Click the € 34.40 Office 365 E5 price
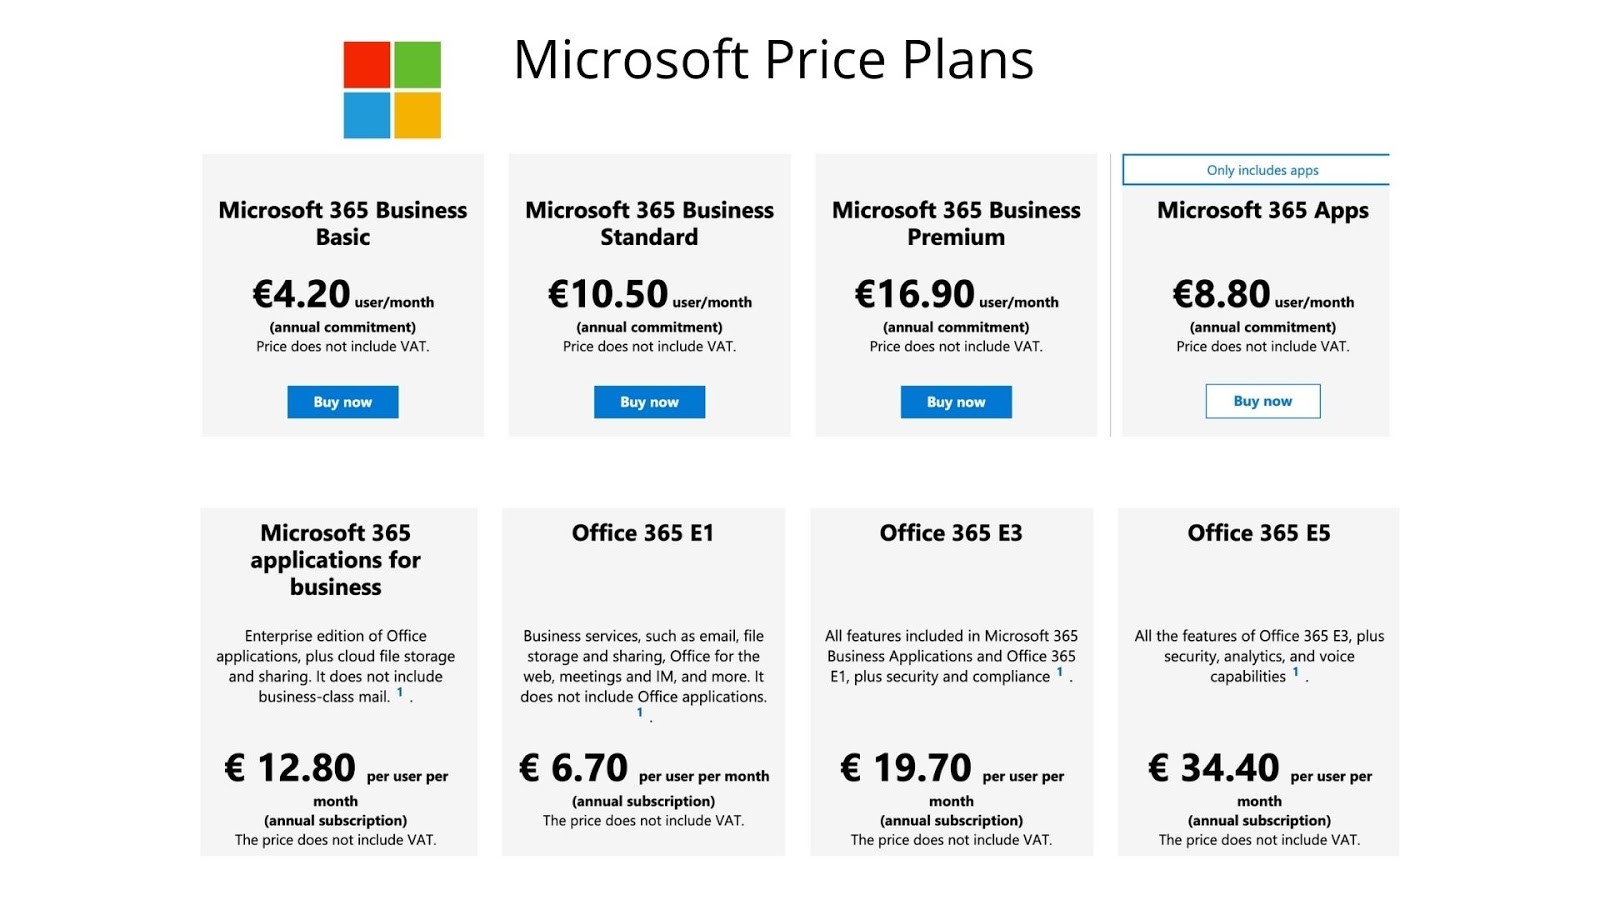This screenshot has height=900, width=1600. tap(1259, 768)
